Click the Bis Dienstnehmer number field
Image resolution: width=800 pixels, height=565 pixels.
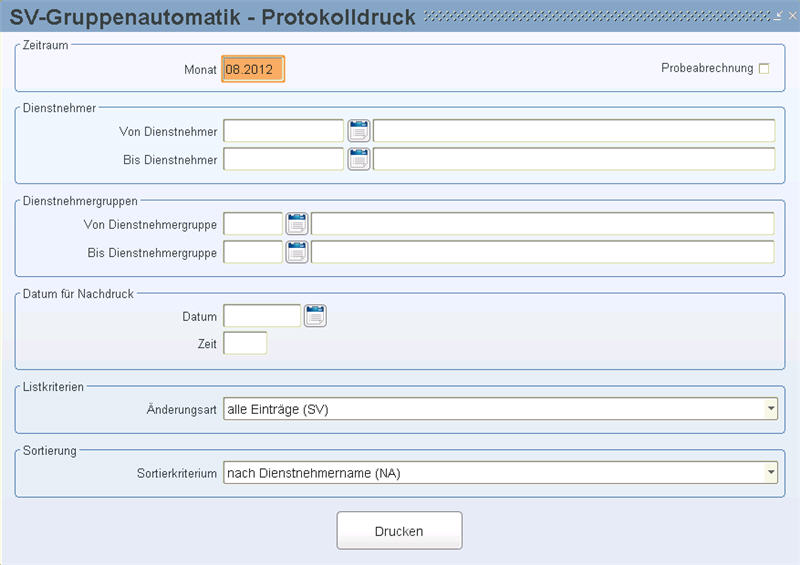tap(284, 159)
